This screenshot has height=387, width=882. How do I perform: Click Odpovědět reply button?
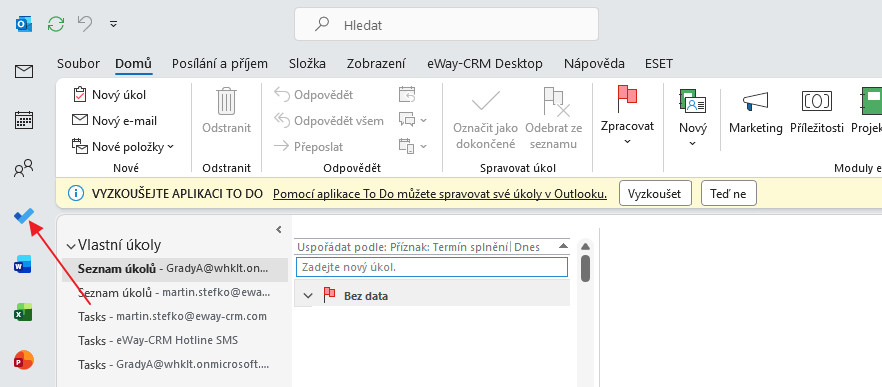pyautogui.click(x=313, y=94)
